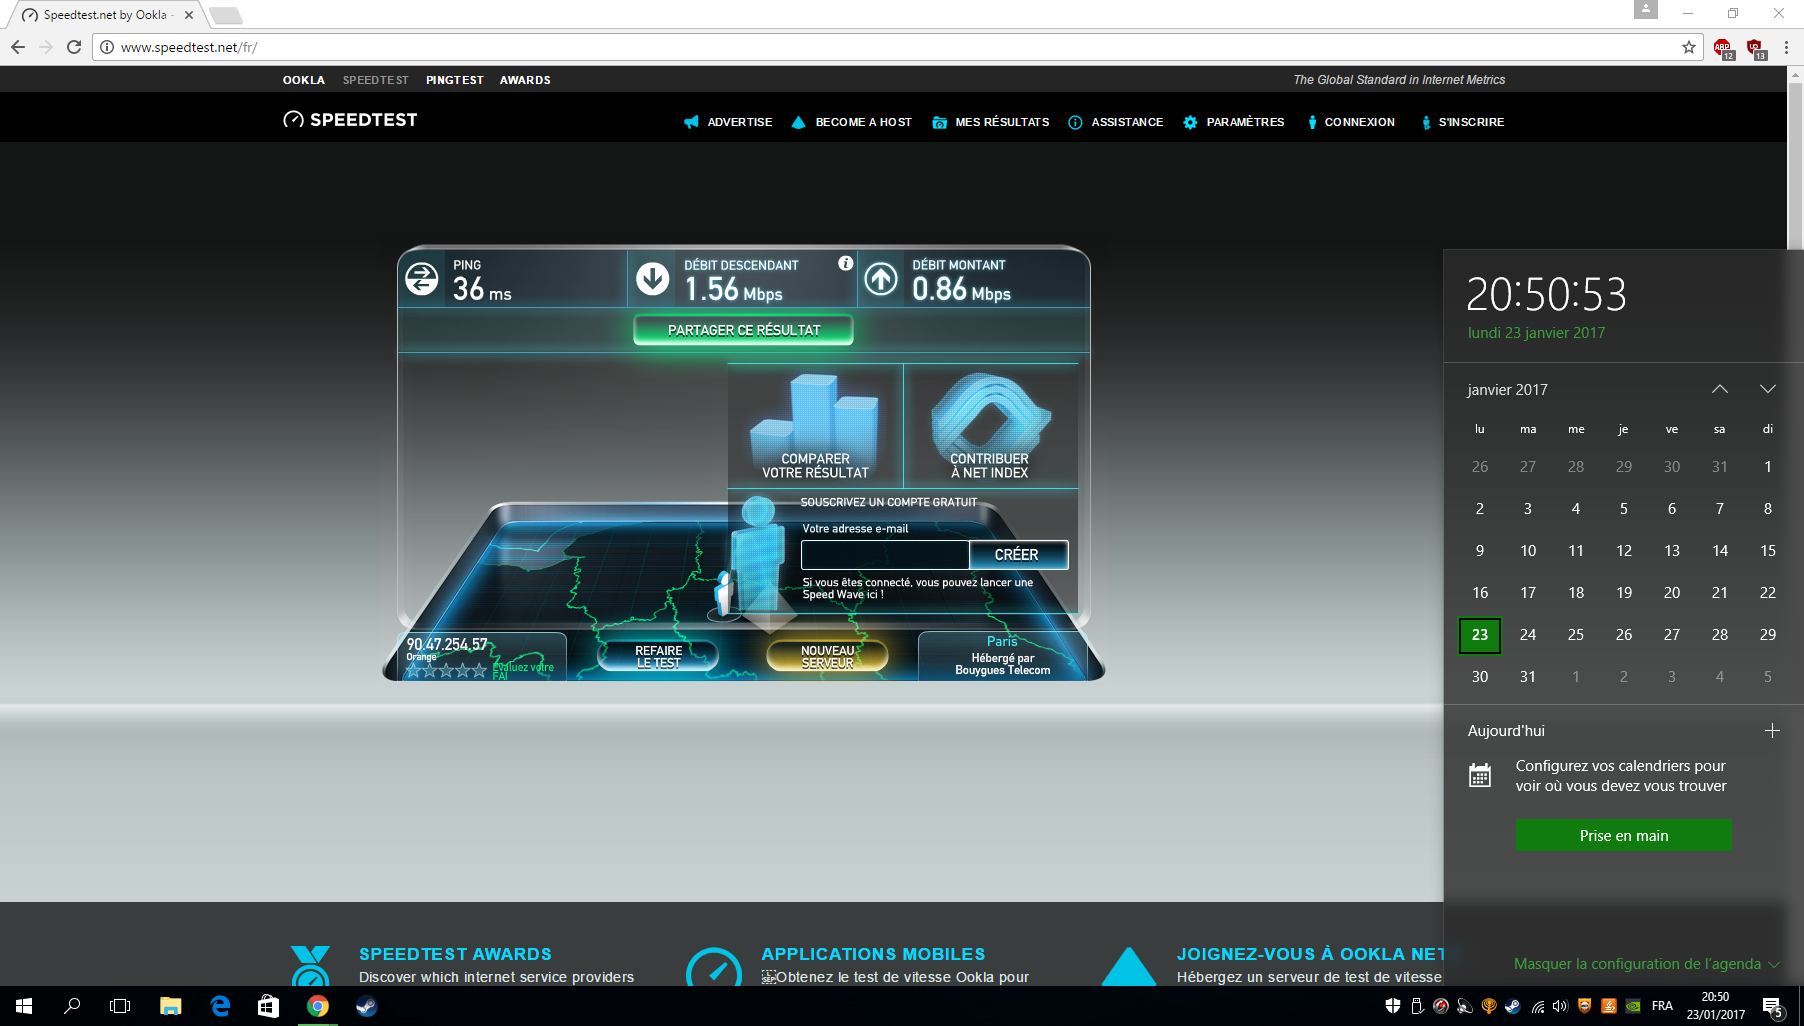
Task: Reload the page with the refresh icon
Action: (x=74, y=47)
